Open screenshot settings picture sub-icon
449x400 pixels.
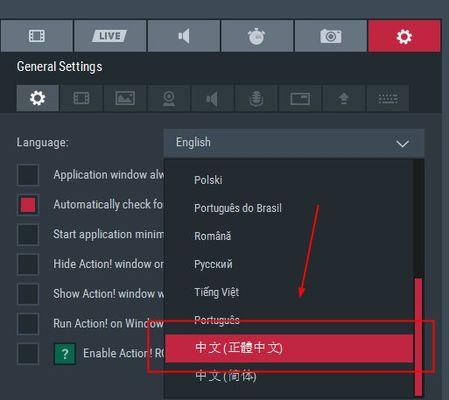(x=125, y=98)
